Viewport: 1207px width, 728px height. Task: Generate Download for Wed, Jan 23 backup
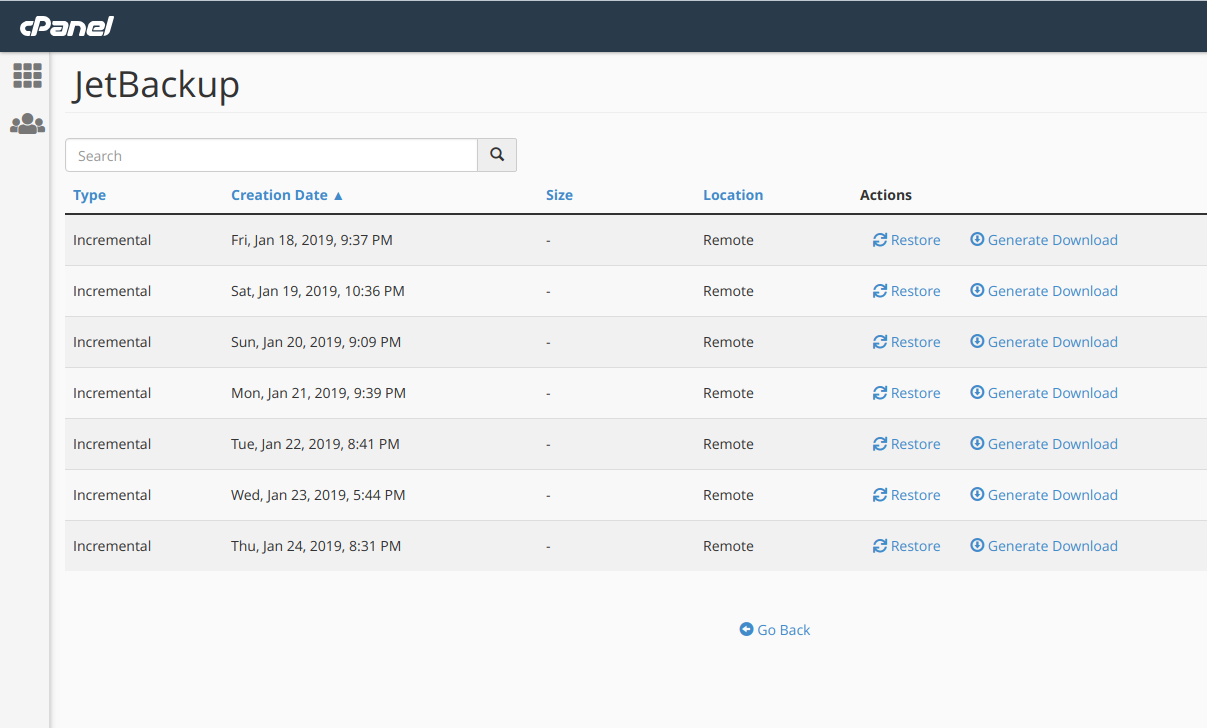(1044, 495)
